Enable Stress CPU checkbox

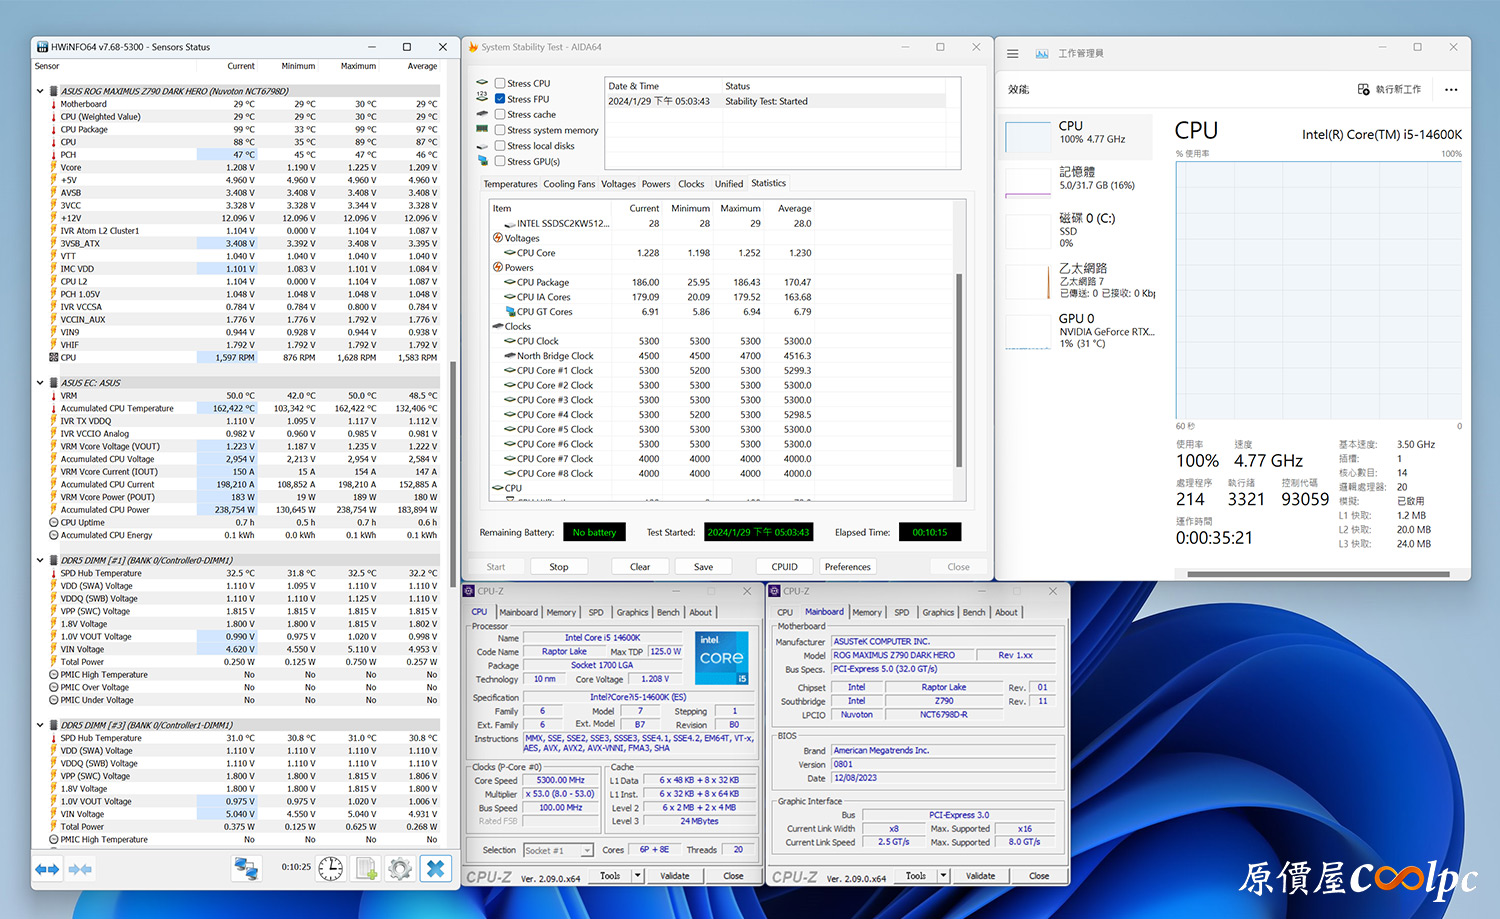(x=500, y=83)
